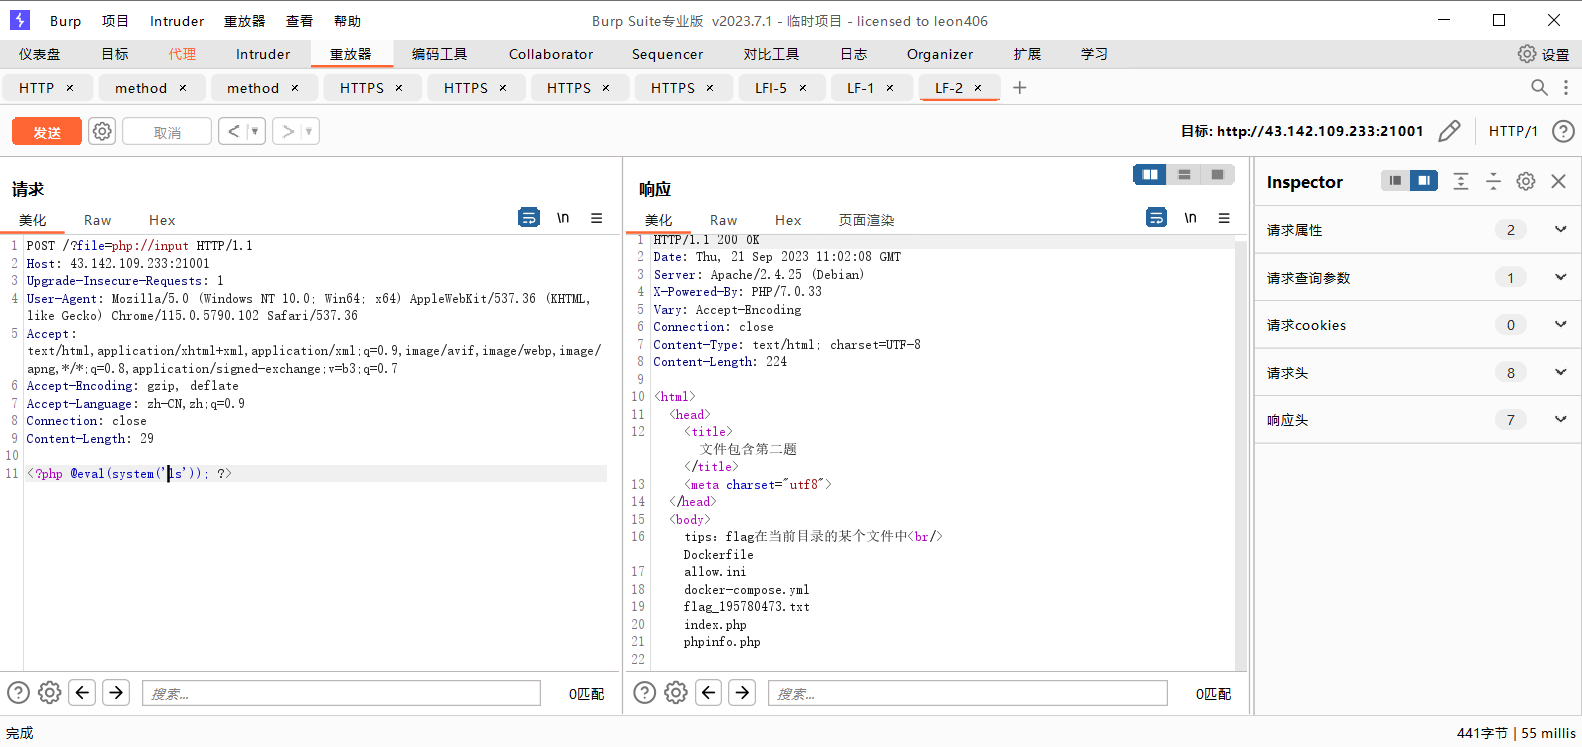Click the search magnifier in tab bar
Viewport: 1582px width, 747px height.
coord(1539,88)
